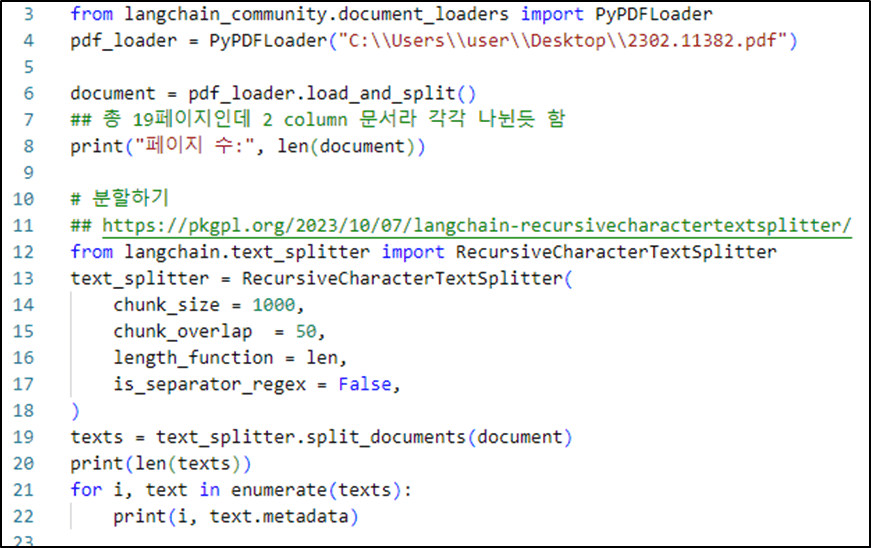Image resolution: width=871 pixels, height=548 pixels.
Task: Click RecursiveCharacterTextSplitter in the import on line 12
Action: 616,252
